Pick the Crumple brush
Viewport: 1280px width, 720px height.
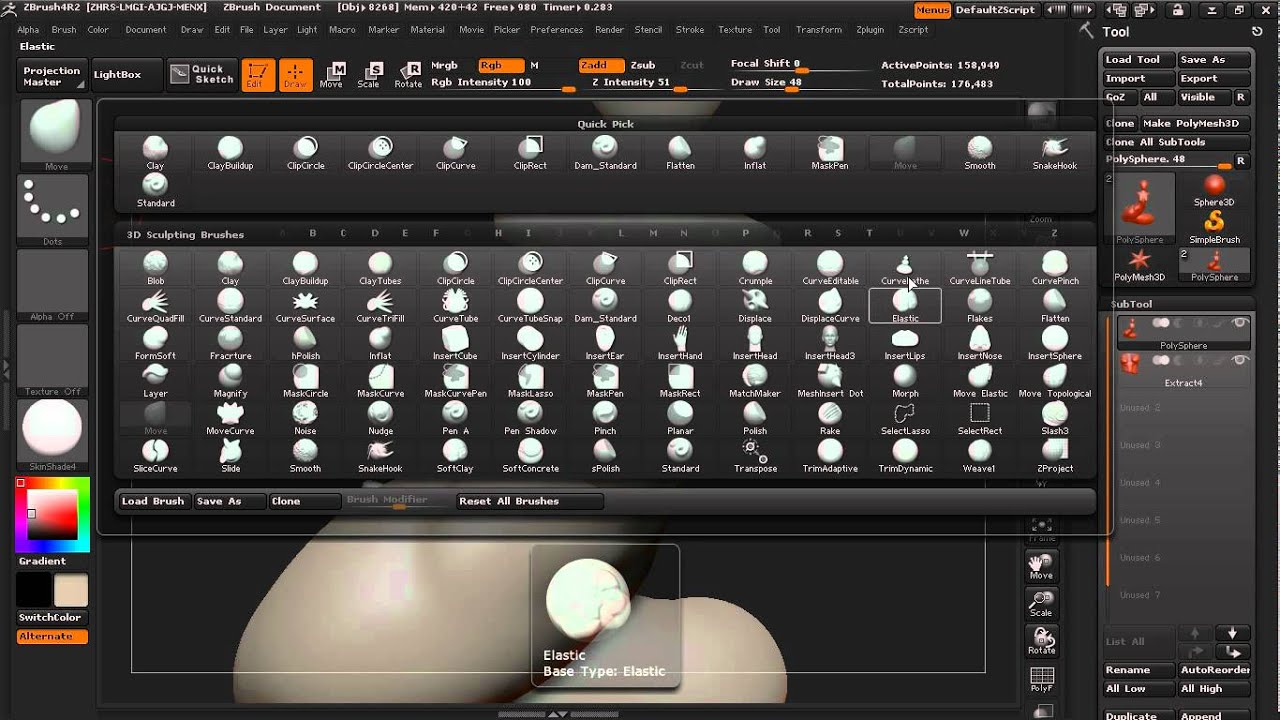click(x=755, y=268)
